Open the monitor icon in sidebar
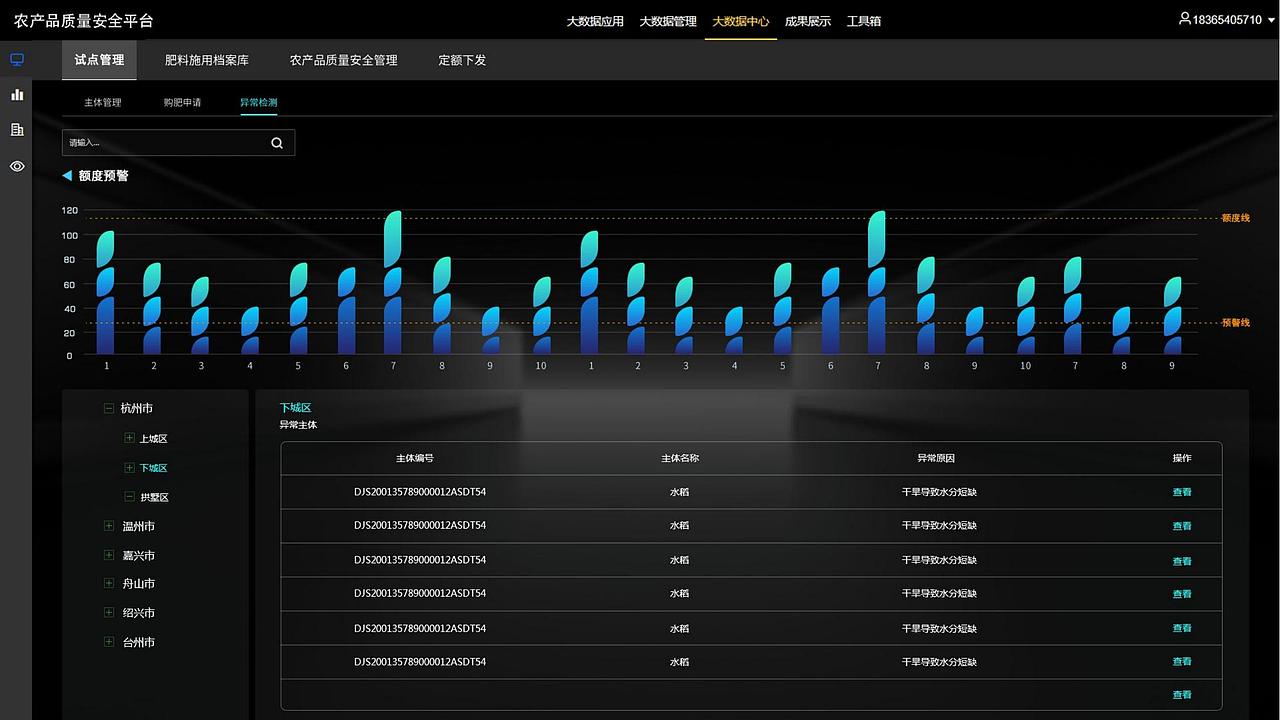The image size is (1280, 720). pos(17,60)
